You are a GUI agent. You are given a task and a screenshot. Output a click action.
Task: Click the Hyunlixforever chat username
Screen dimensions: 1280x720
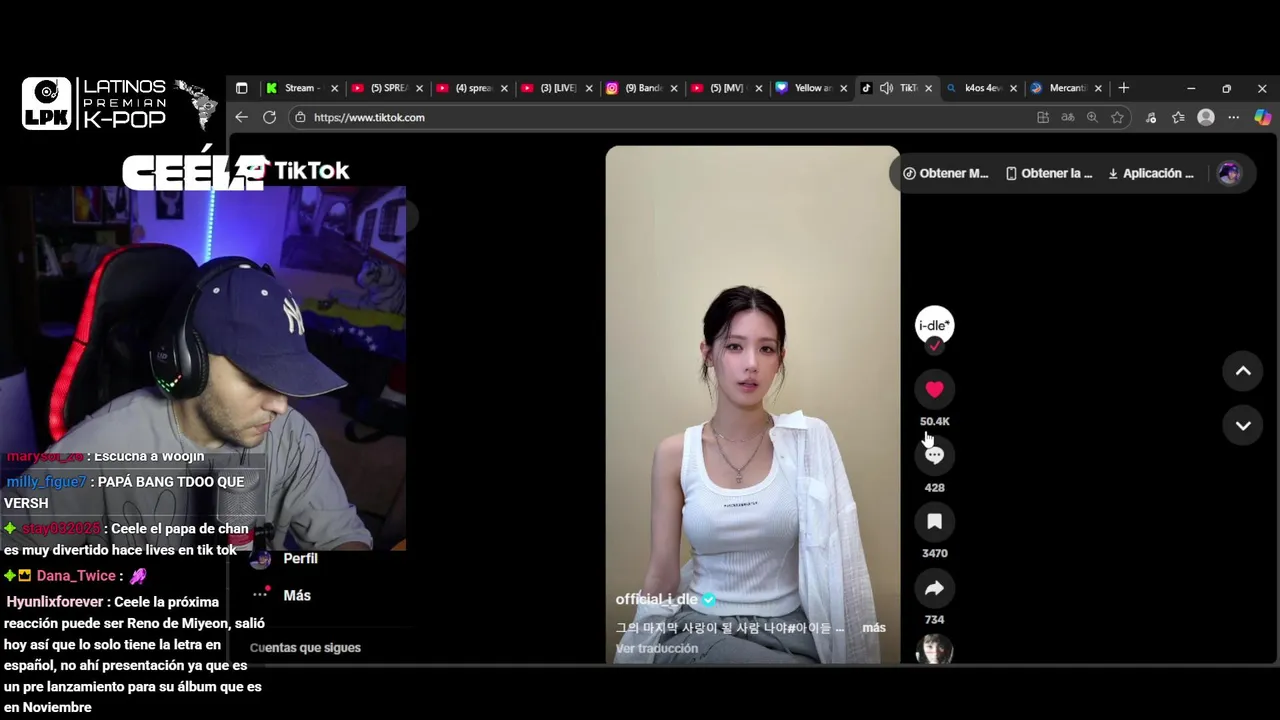coord(55,602)
